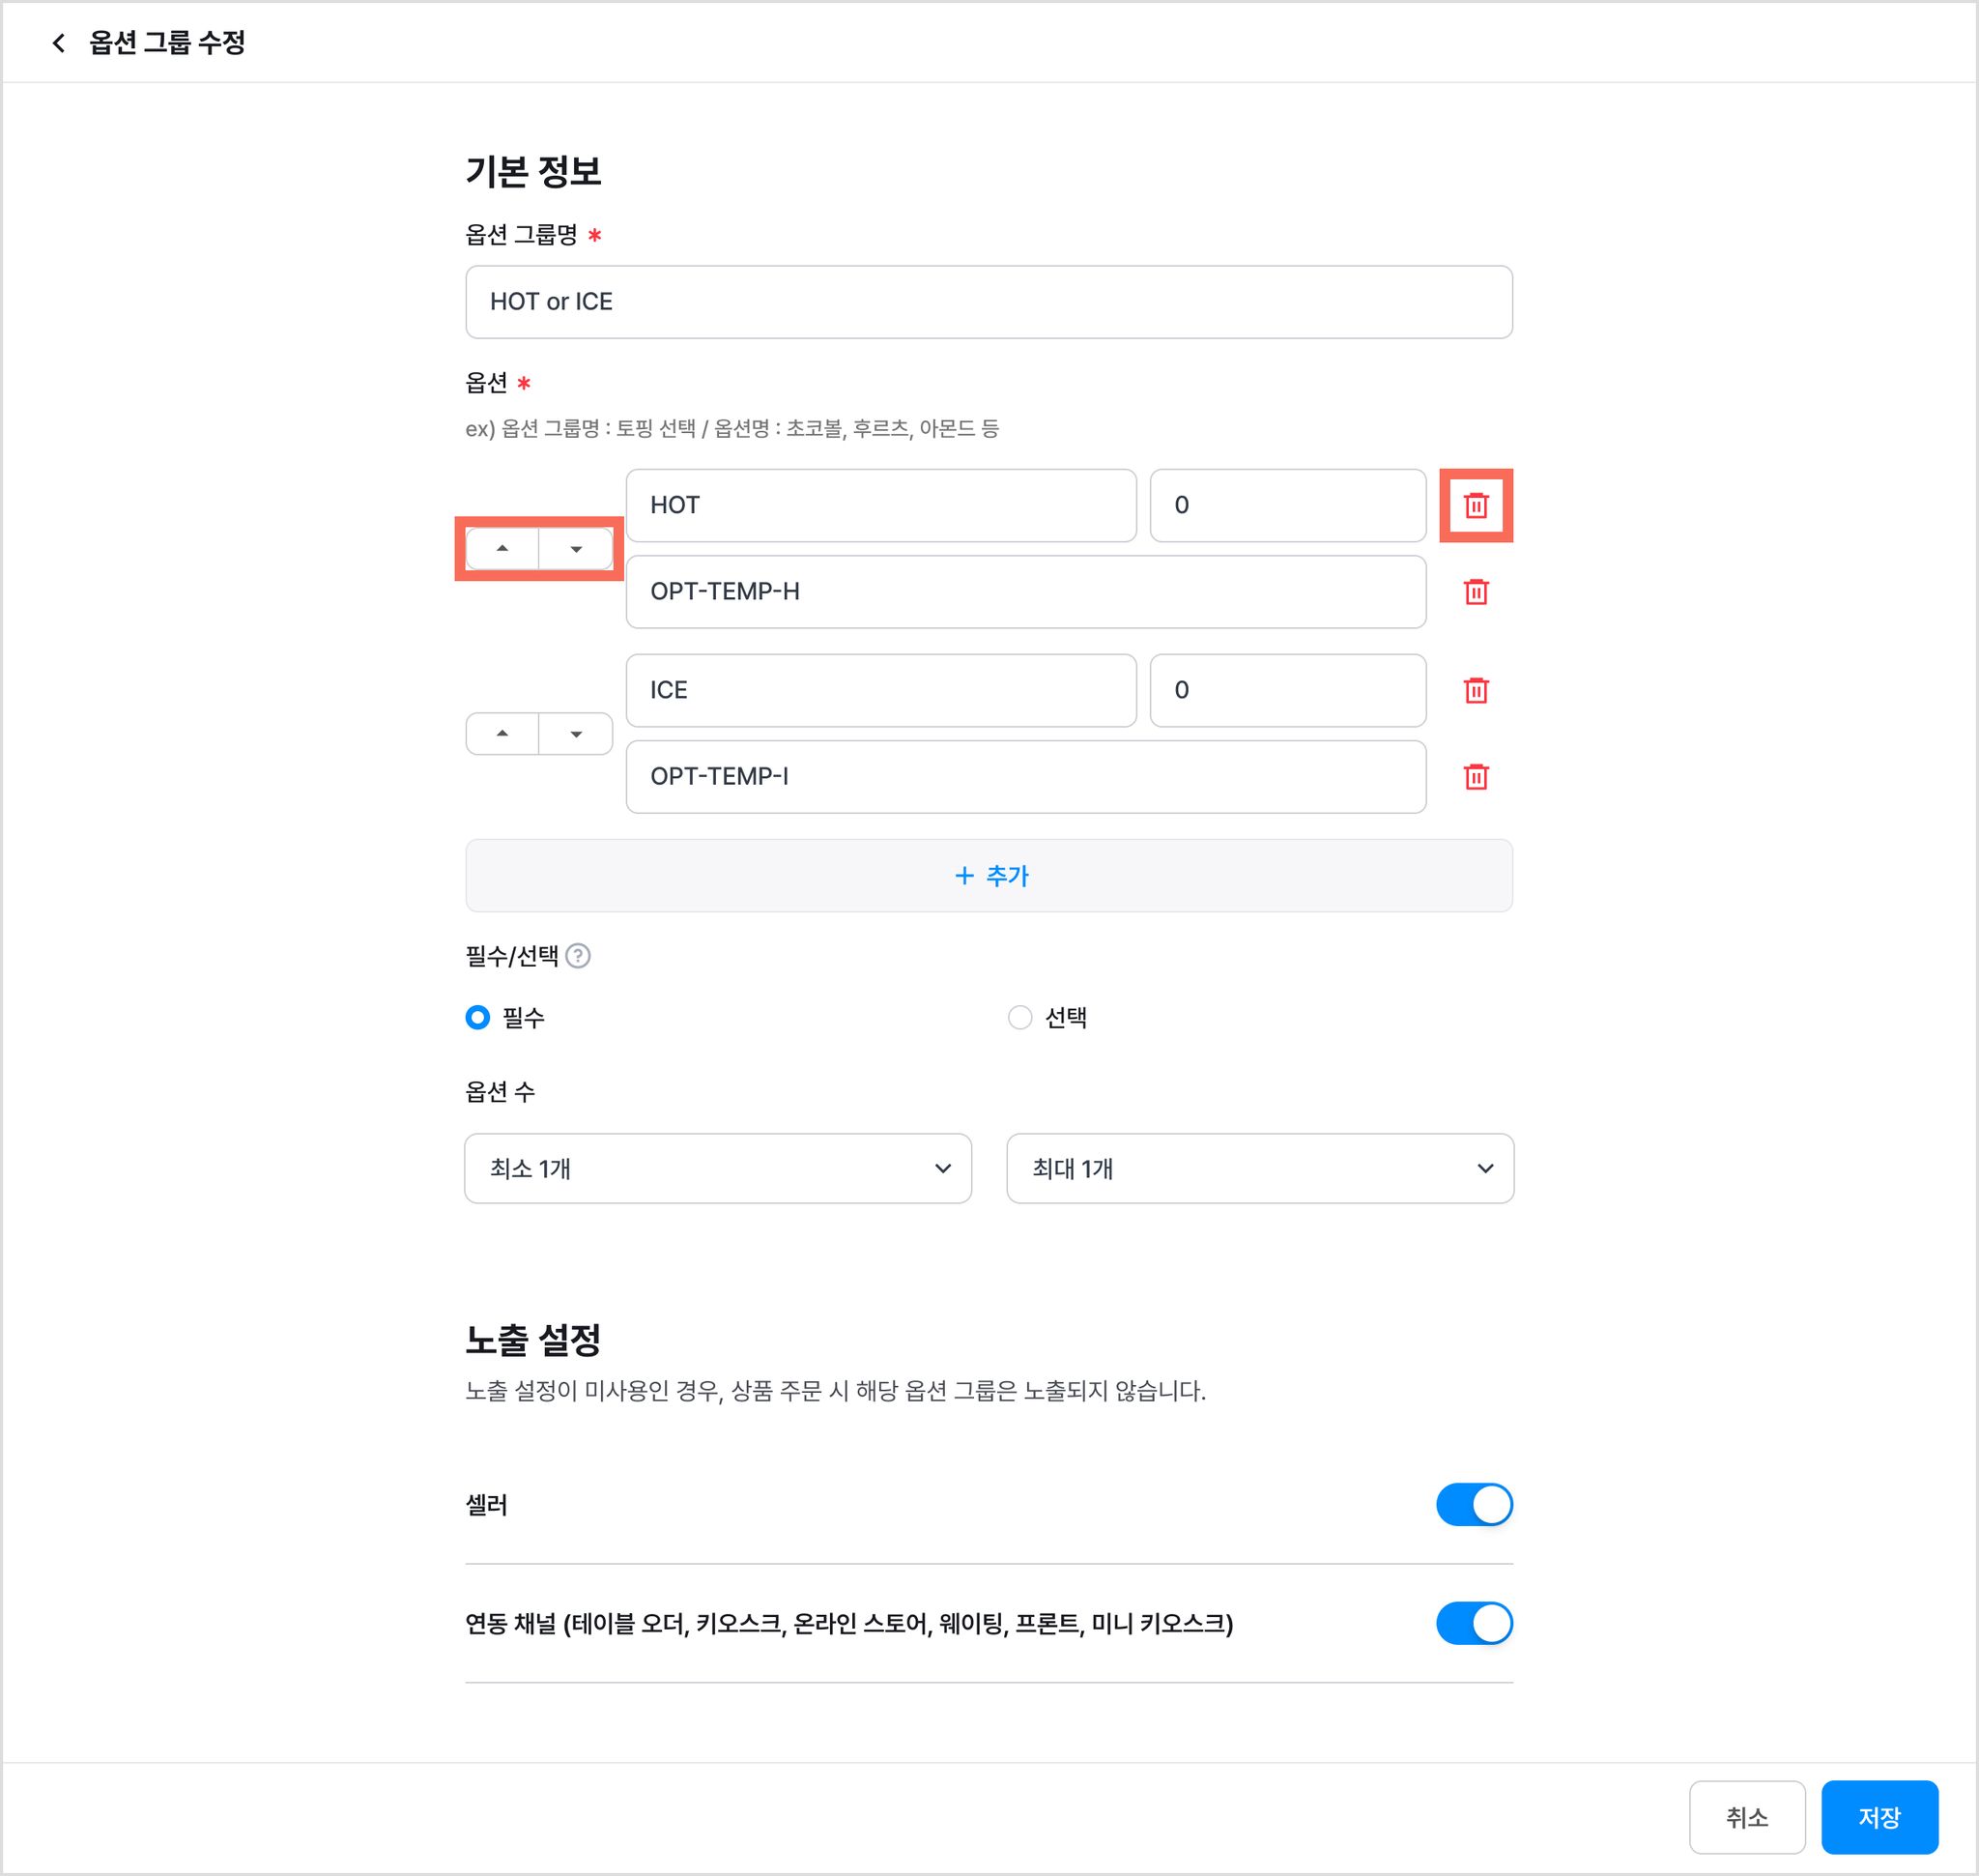Click the 취소 button

coord(1747,1818)
